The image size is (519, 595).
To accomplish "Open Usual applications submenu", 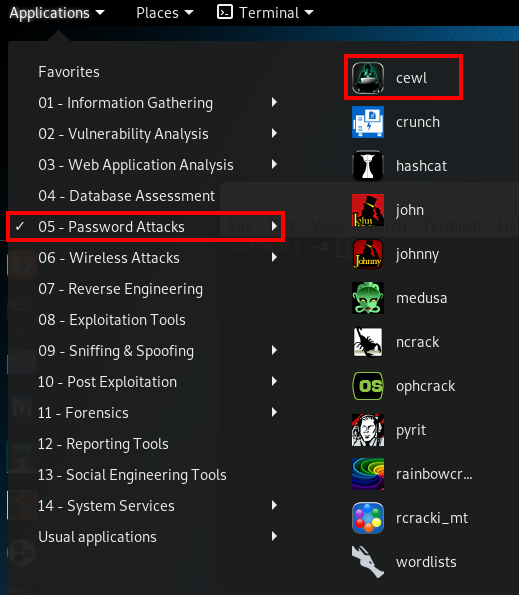I will 145,537.
